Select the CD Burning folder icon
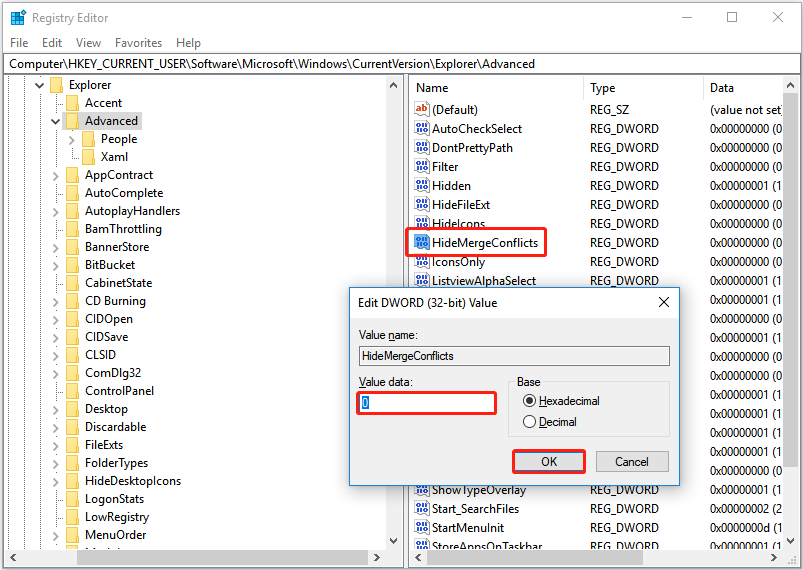 [72, 301]
